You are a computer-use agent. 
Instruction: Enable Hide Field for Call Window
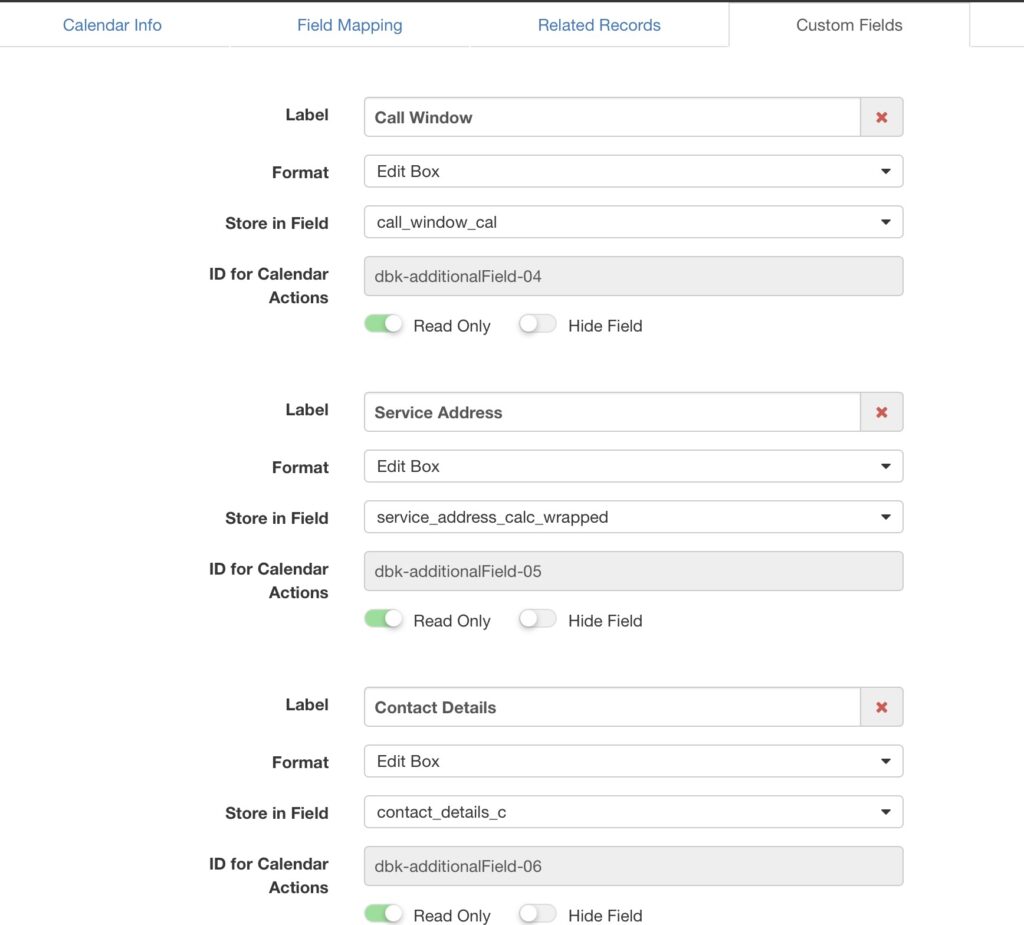pyautogui.click(x=538, y=325)
